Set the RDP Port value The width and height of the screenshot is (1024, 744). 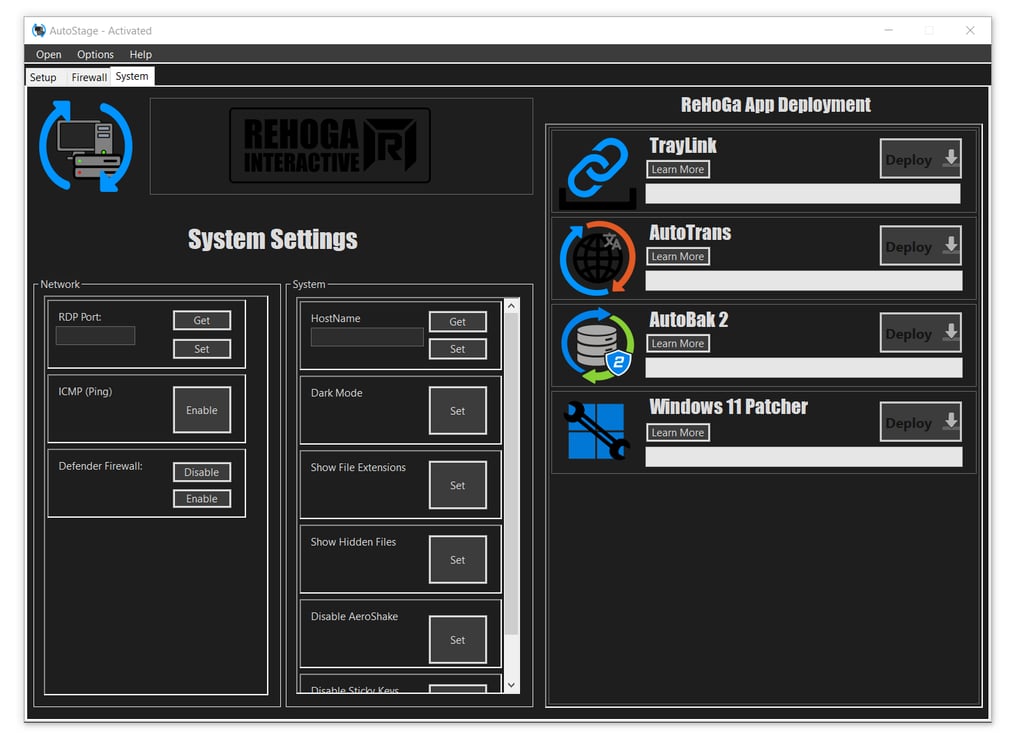click(x=202, y=349)
